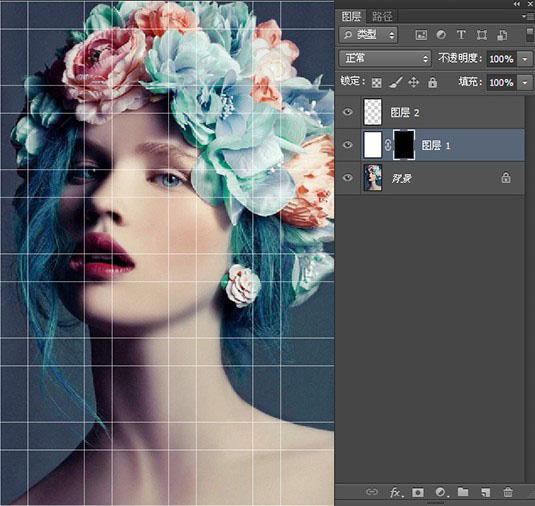Add a layer mask using the bottom icon
Image resolution: width=535 pixels, height=506 pixels.
(x=418, y=492)
